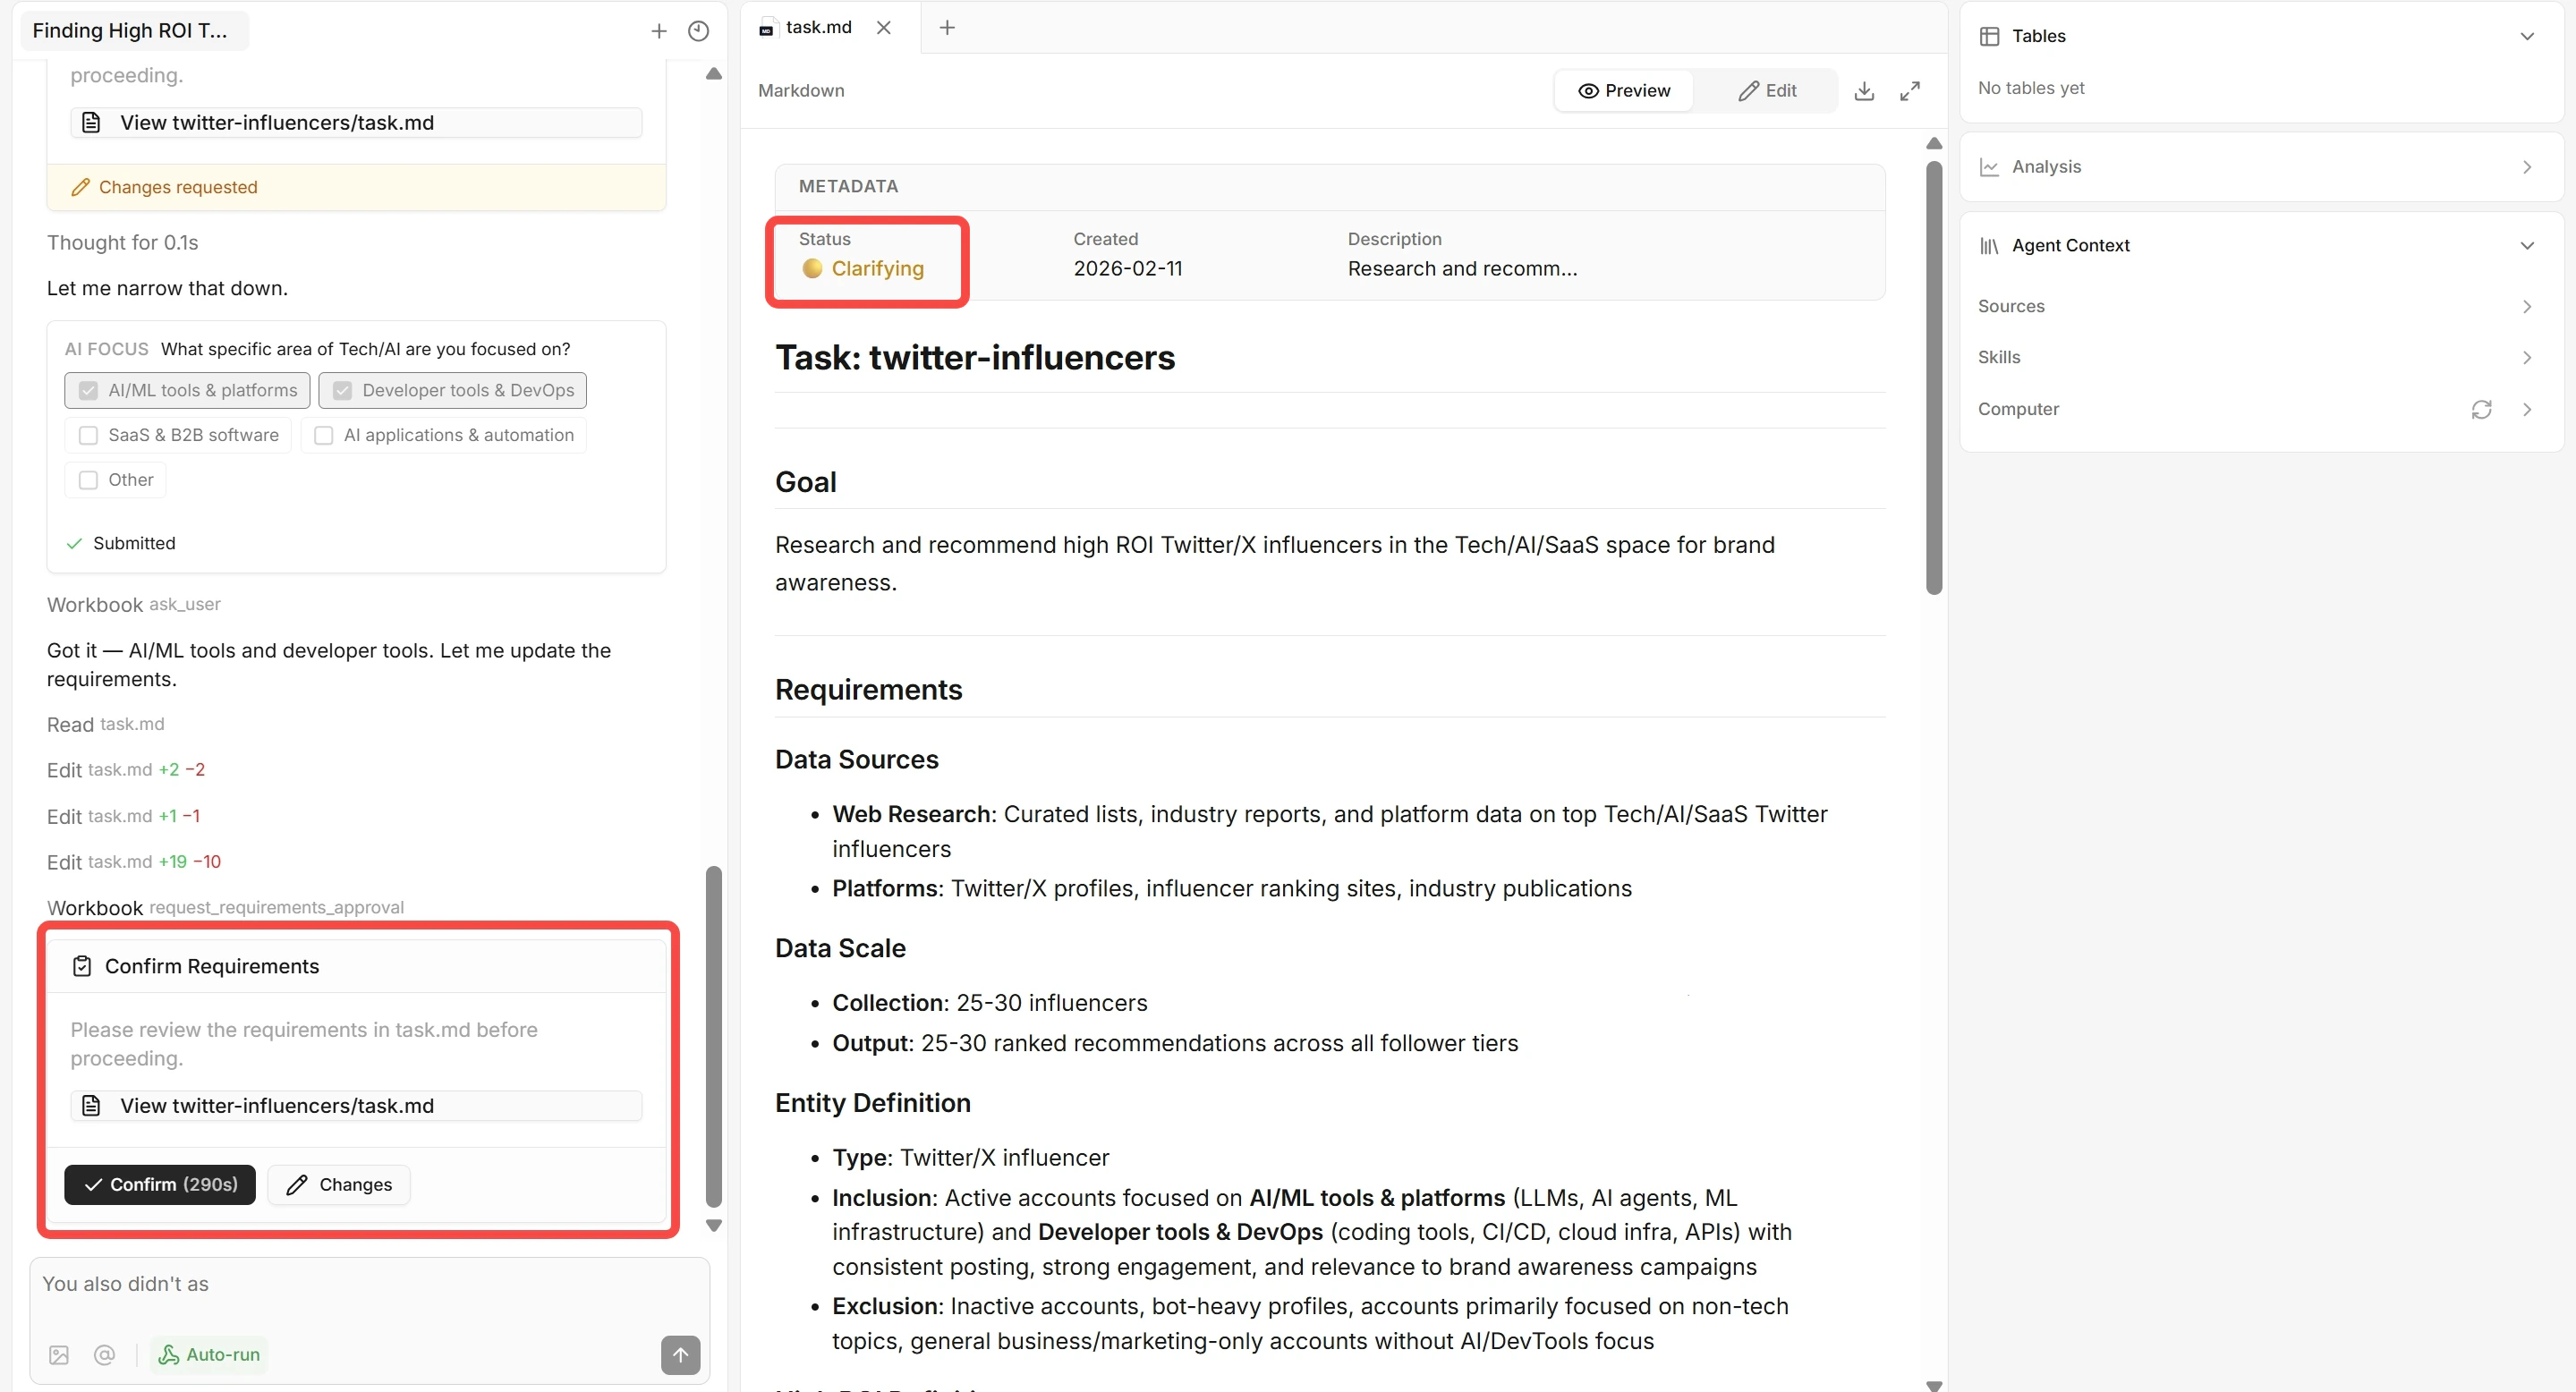Refresh the Computer context

tap(2481, 409)
